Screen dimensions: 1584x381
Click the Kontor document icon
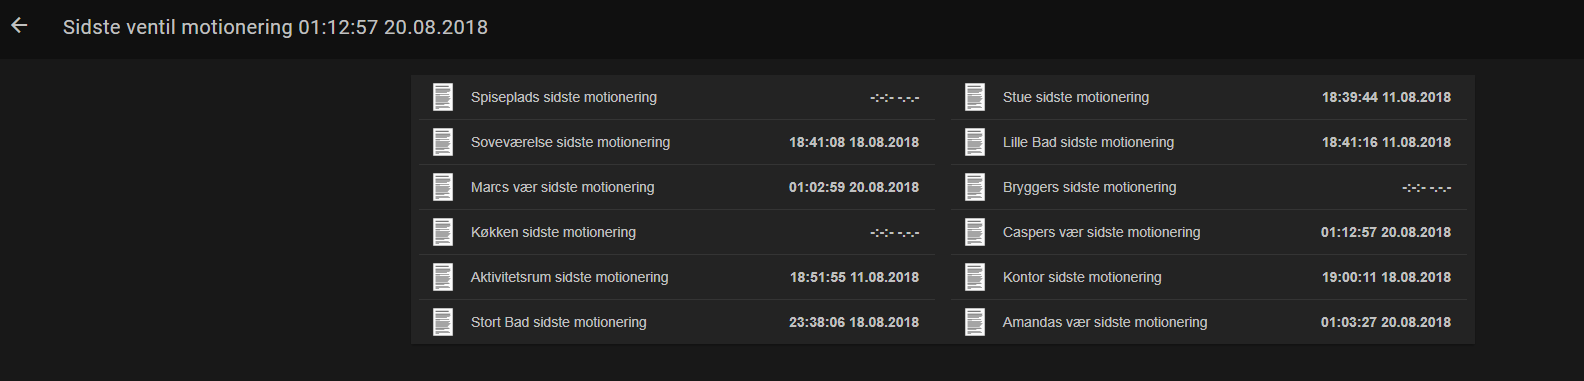point(975,277)
